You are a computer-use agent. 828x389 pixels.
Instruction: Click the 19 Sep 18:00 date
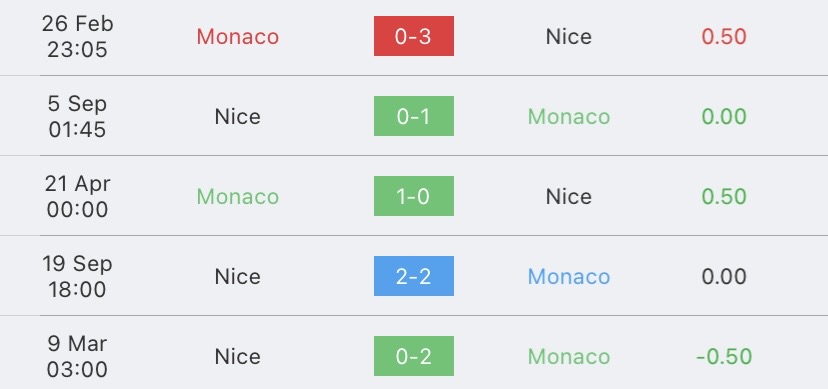pyautogui.click(x=78, y=276)
